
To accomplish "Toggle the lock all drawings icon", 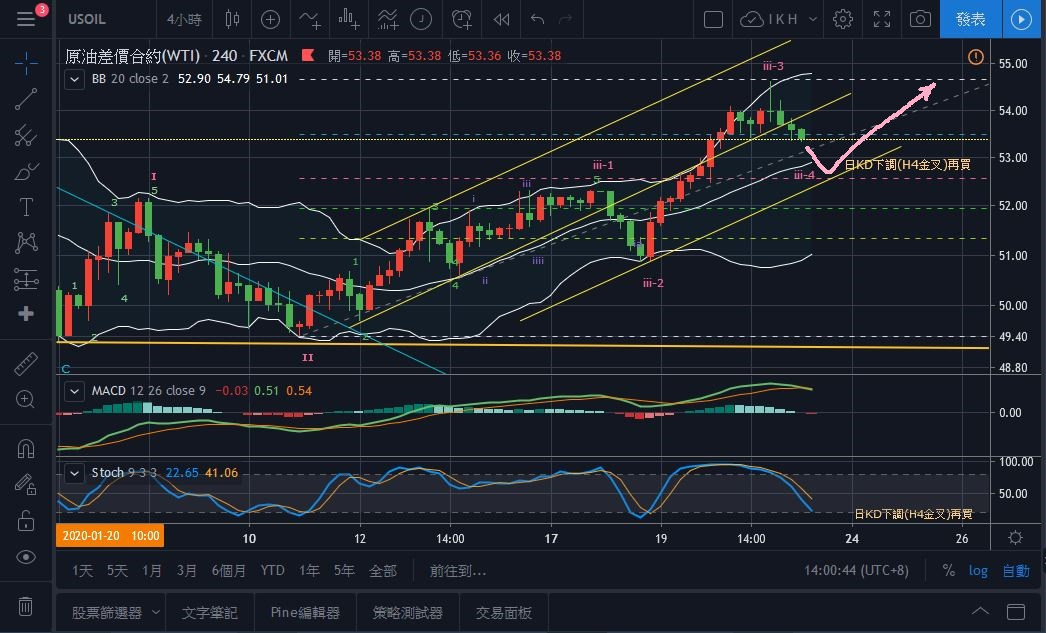I will point(27,520).
